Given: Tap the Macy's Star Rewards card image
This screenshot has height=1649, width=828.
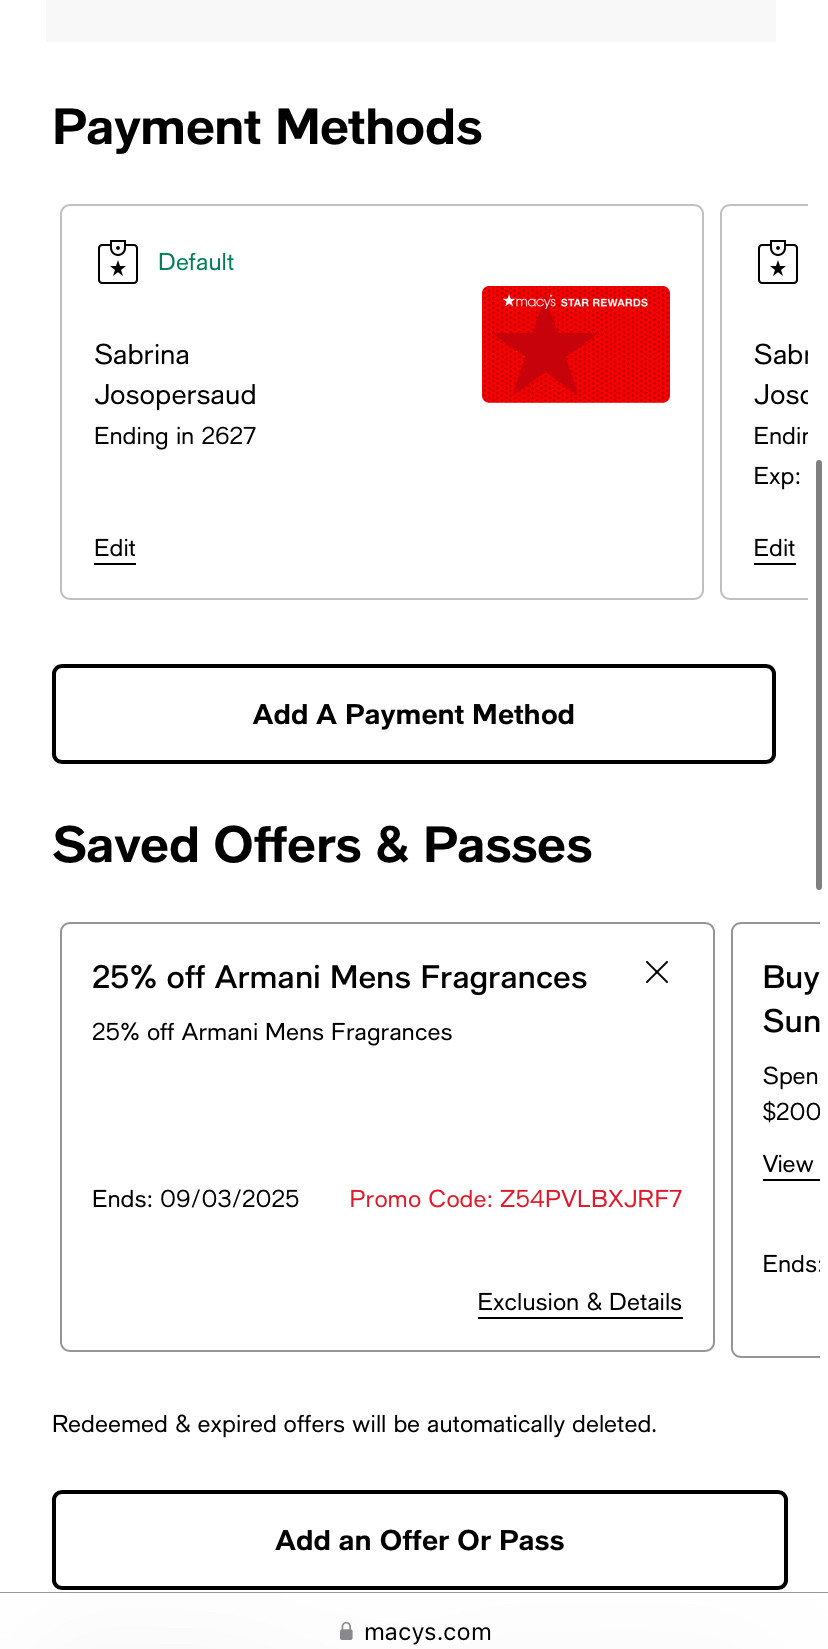Looking at the screenshot, I should coord(576,345).
